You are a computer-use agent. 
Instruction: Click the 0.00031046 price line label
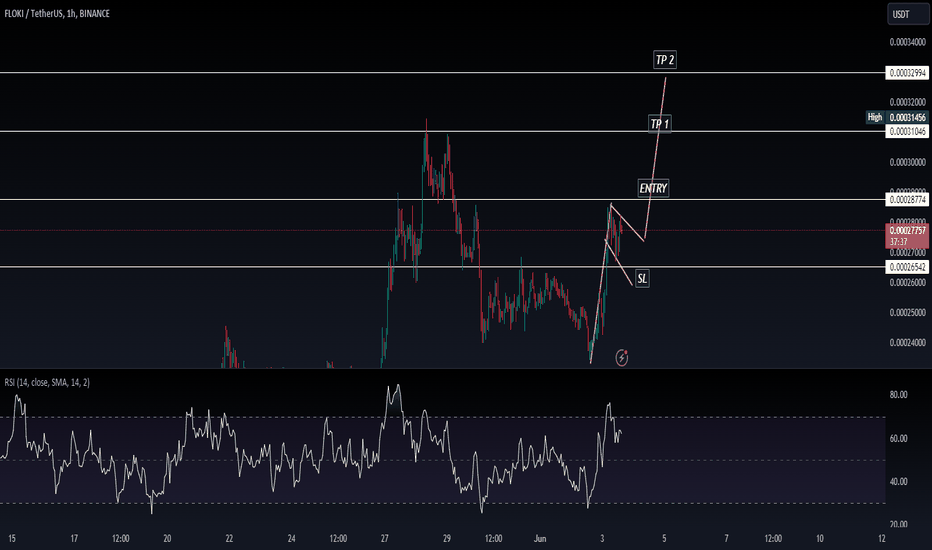coord(908,131)
